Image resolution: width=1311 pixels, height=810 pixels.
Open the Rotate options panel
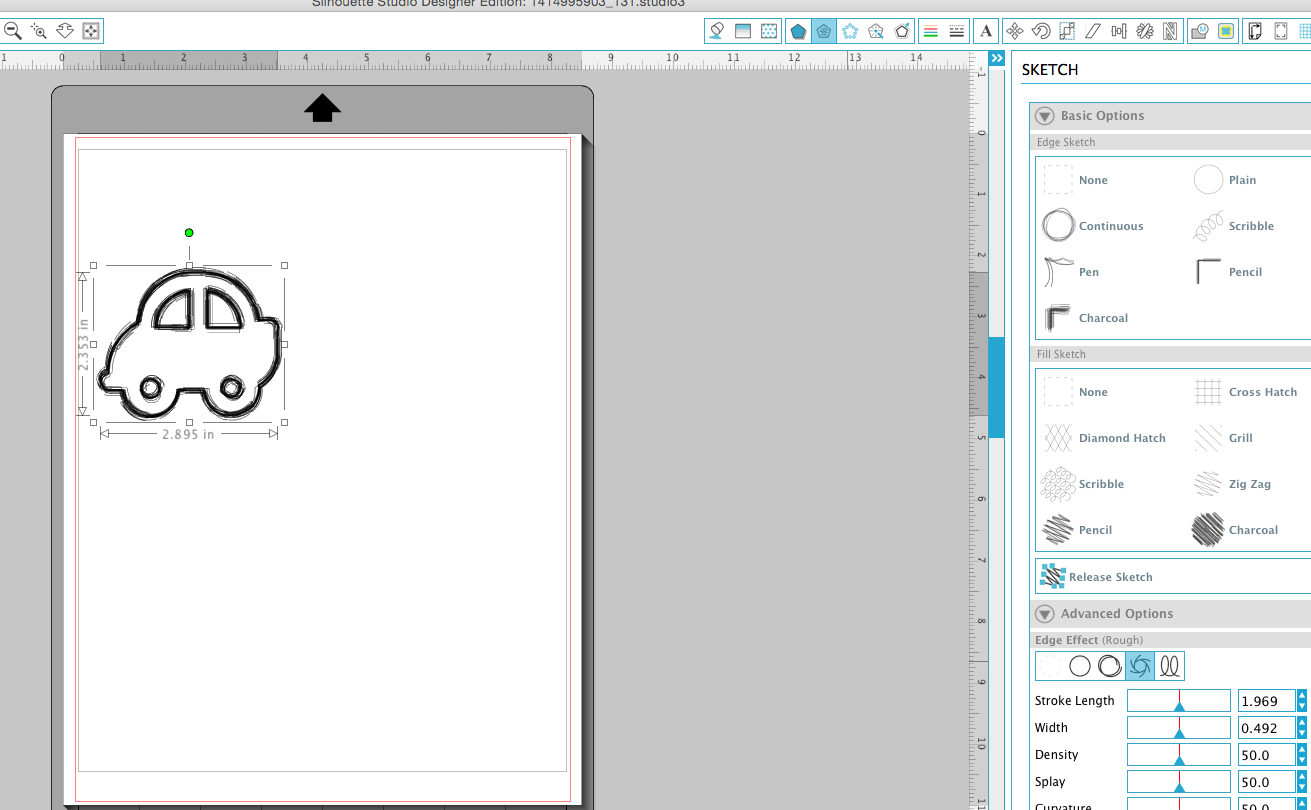[1041, 31]
